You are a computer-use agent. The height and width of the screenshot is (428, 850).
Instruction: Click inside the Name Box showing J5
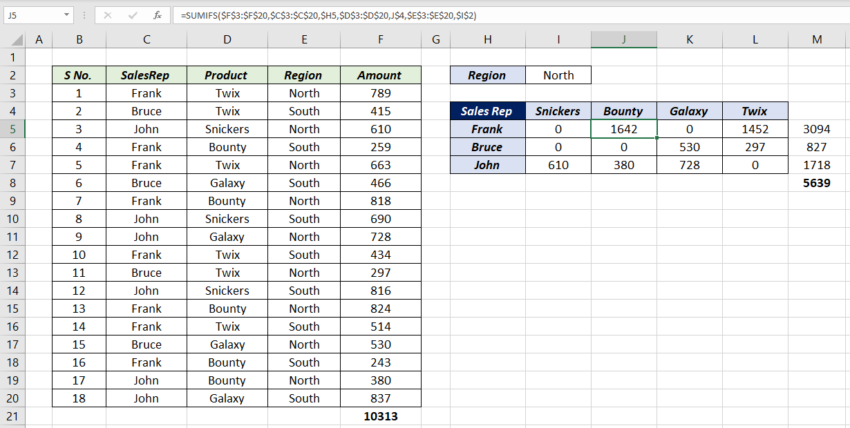coord(30,15)
